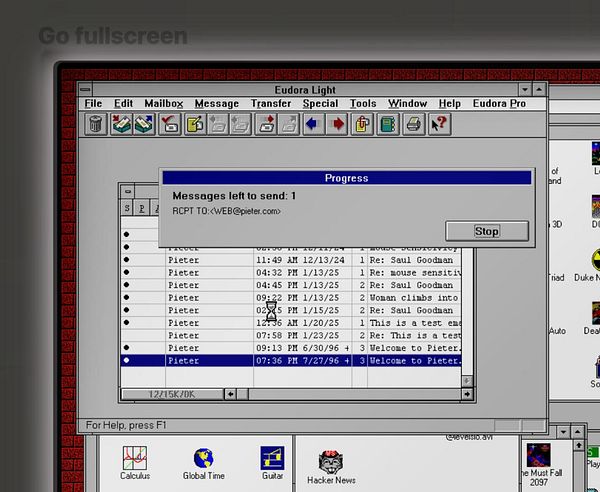Click the mailbox horizontal scrollbar left arrow
Screen dimensions: 600x492
230,394
